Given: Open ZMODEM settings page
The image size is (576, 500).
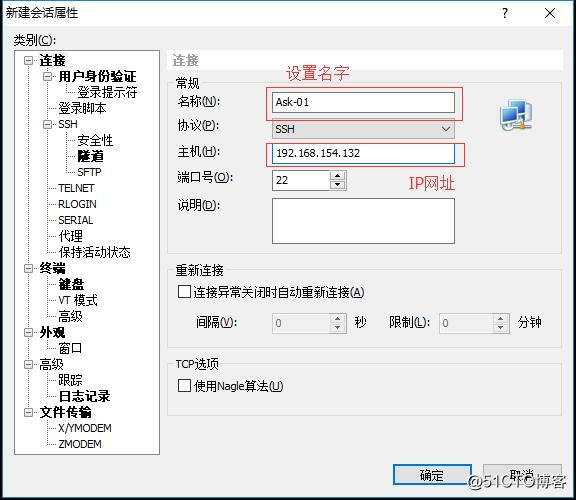Looking at the screenshot, I should (x=80, y=444).
